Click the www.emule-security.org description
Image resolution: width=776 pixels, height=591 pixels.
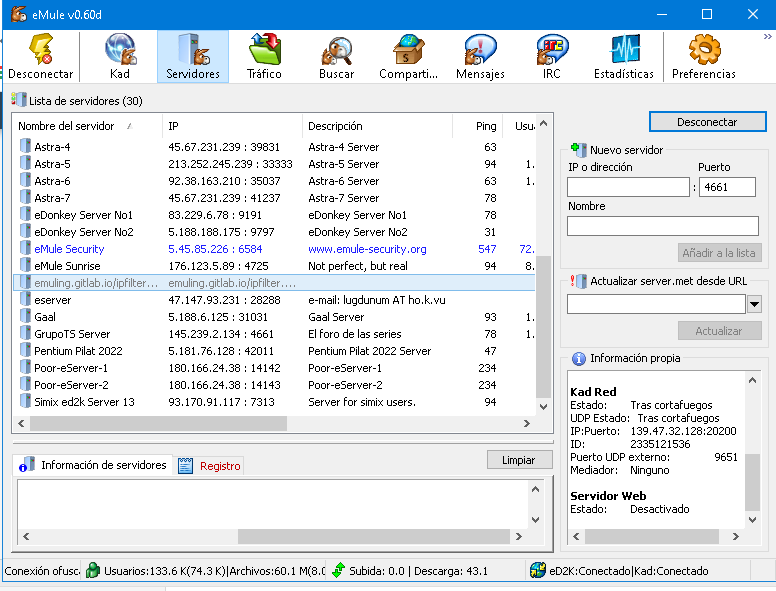pos(367,249)
